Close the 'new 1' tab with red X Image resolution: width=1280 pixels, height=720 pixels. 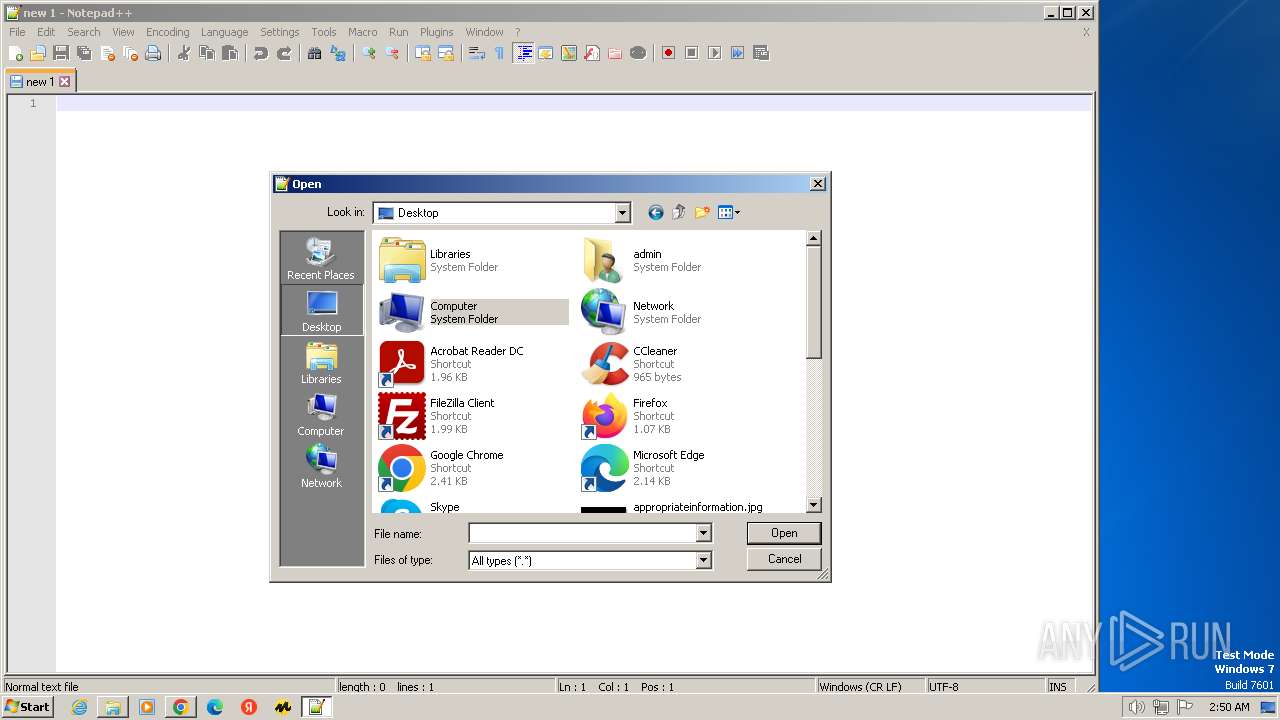pyautogui.click(x=65, y=82)
